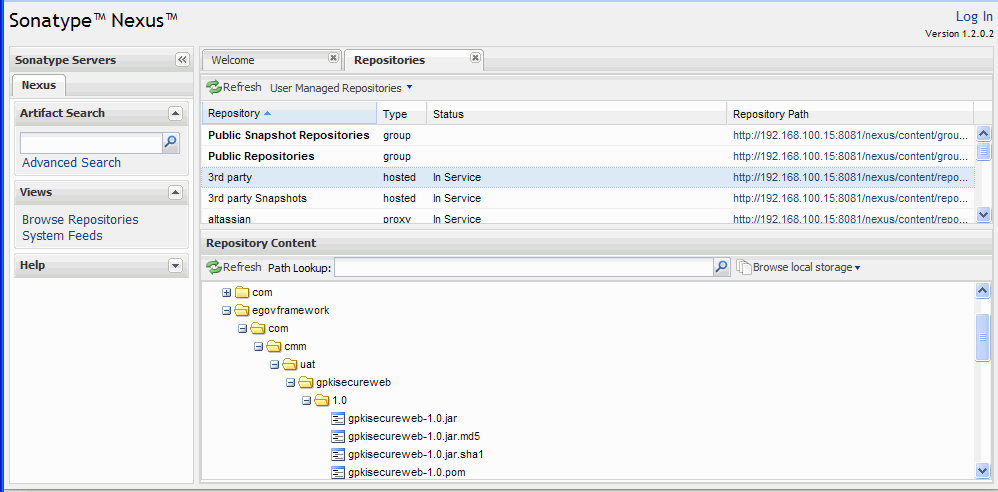Screen dimensions: 998x492
Task: Close the Welcome tab
Action: [333, 58]
